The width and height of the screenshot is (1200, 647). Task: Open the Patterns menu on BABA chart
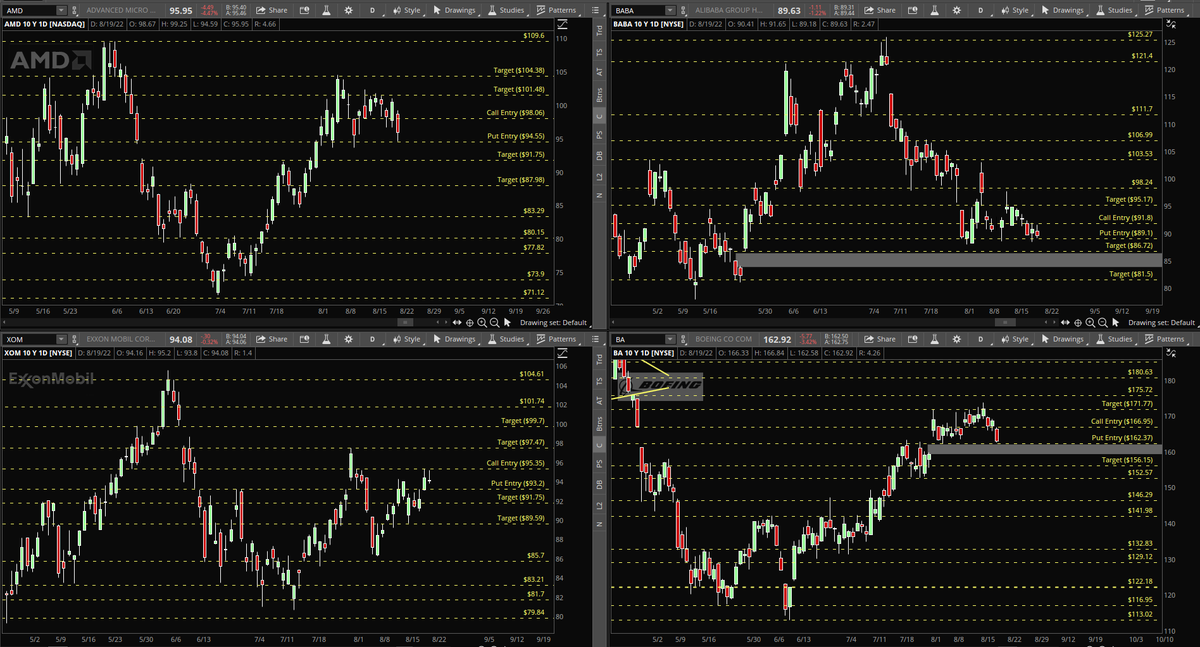tap(1166, 10)
